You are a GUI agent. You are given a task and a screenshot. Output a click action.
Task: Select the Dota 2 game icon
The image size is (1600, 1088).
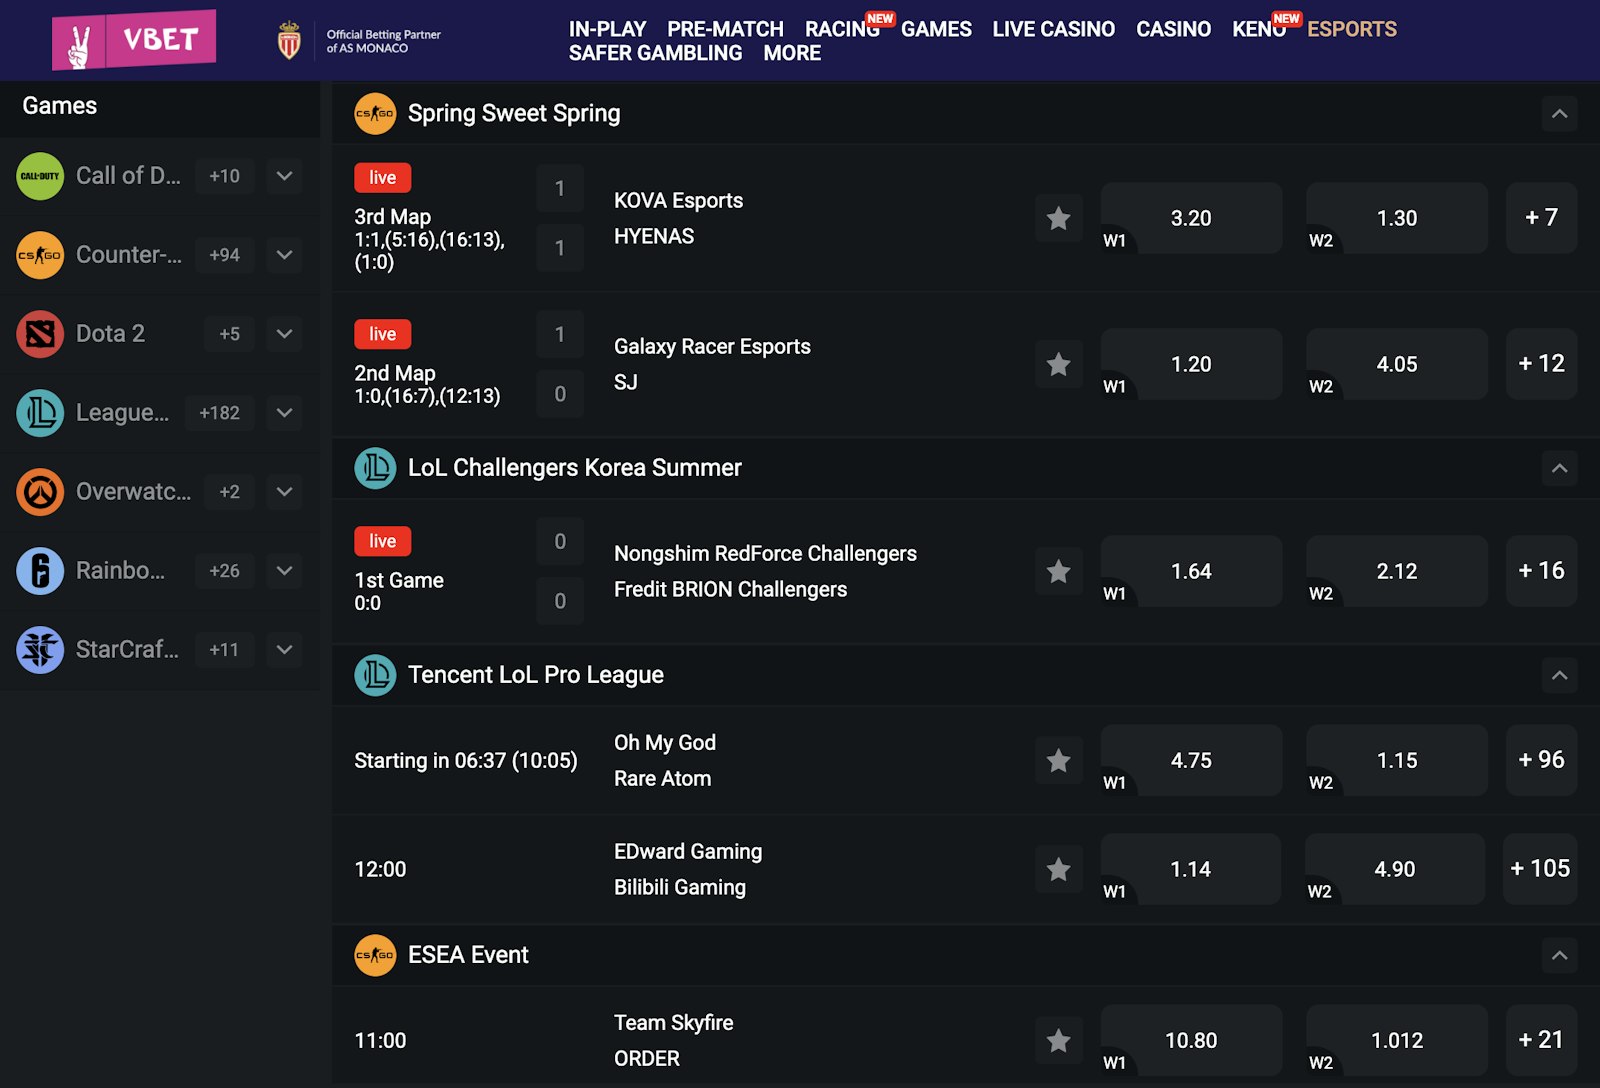(40, 334)
